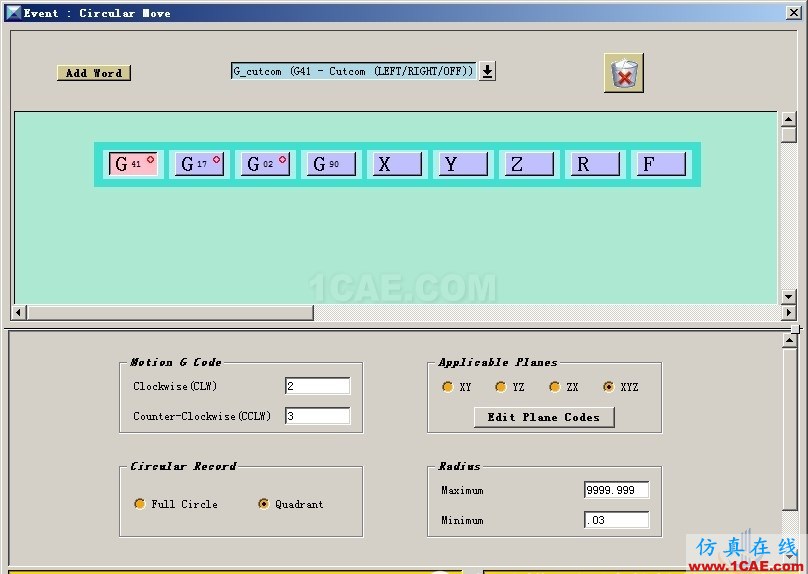
Task: Select the YZ plane radio button
Action: pos(500,386)
